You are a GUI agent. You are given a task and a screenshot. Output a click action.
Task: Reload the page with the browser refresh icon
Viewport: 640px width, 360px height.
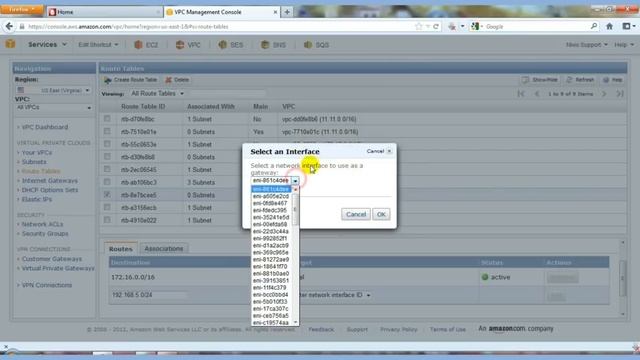tap(436, 27)
